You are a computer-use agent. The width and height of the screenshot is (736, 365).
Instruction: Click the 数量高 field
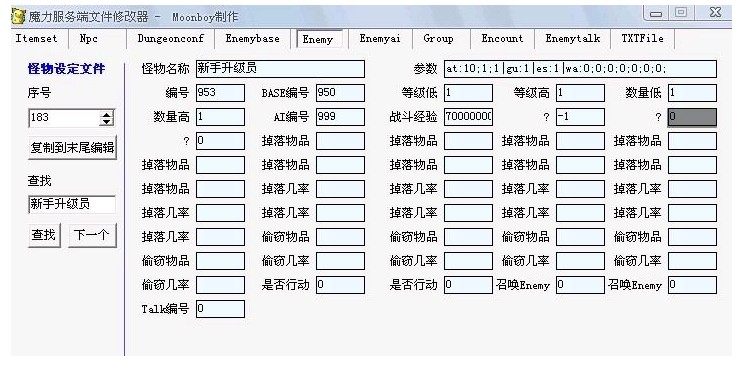click(x=220, y=117)
